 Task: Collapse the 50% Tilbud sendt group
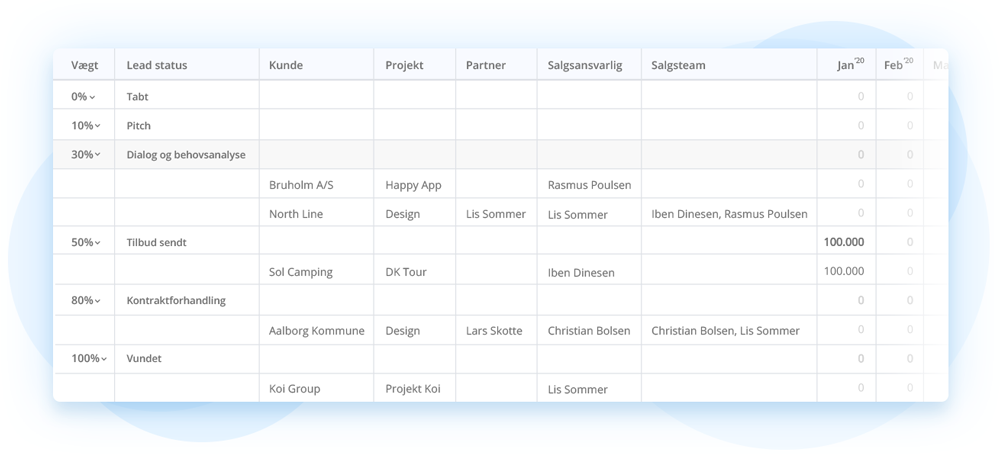point(98,243)
